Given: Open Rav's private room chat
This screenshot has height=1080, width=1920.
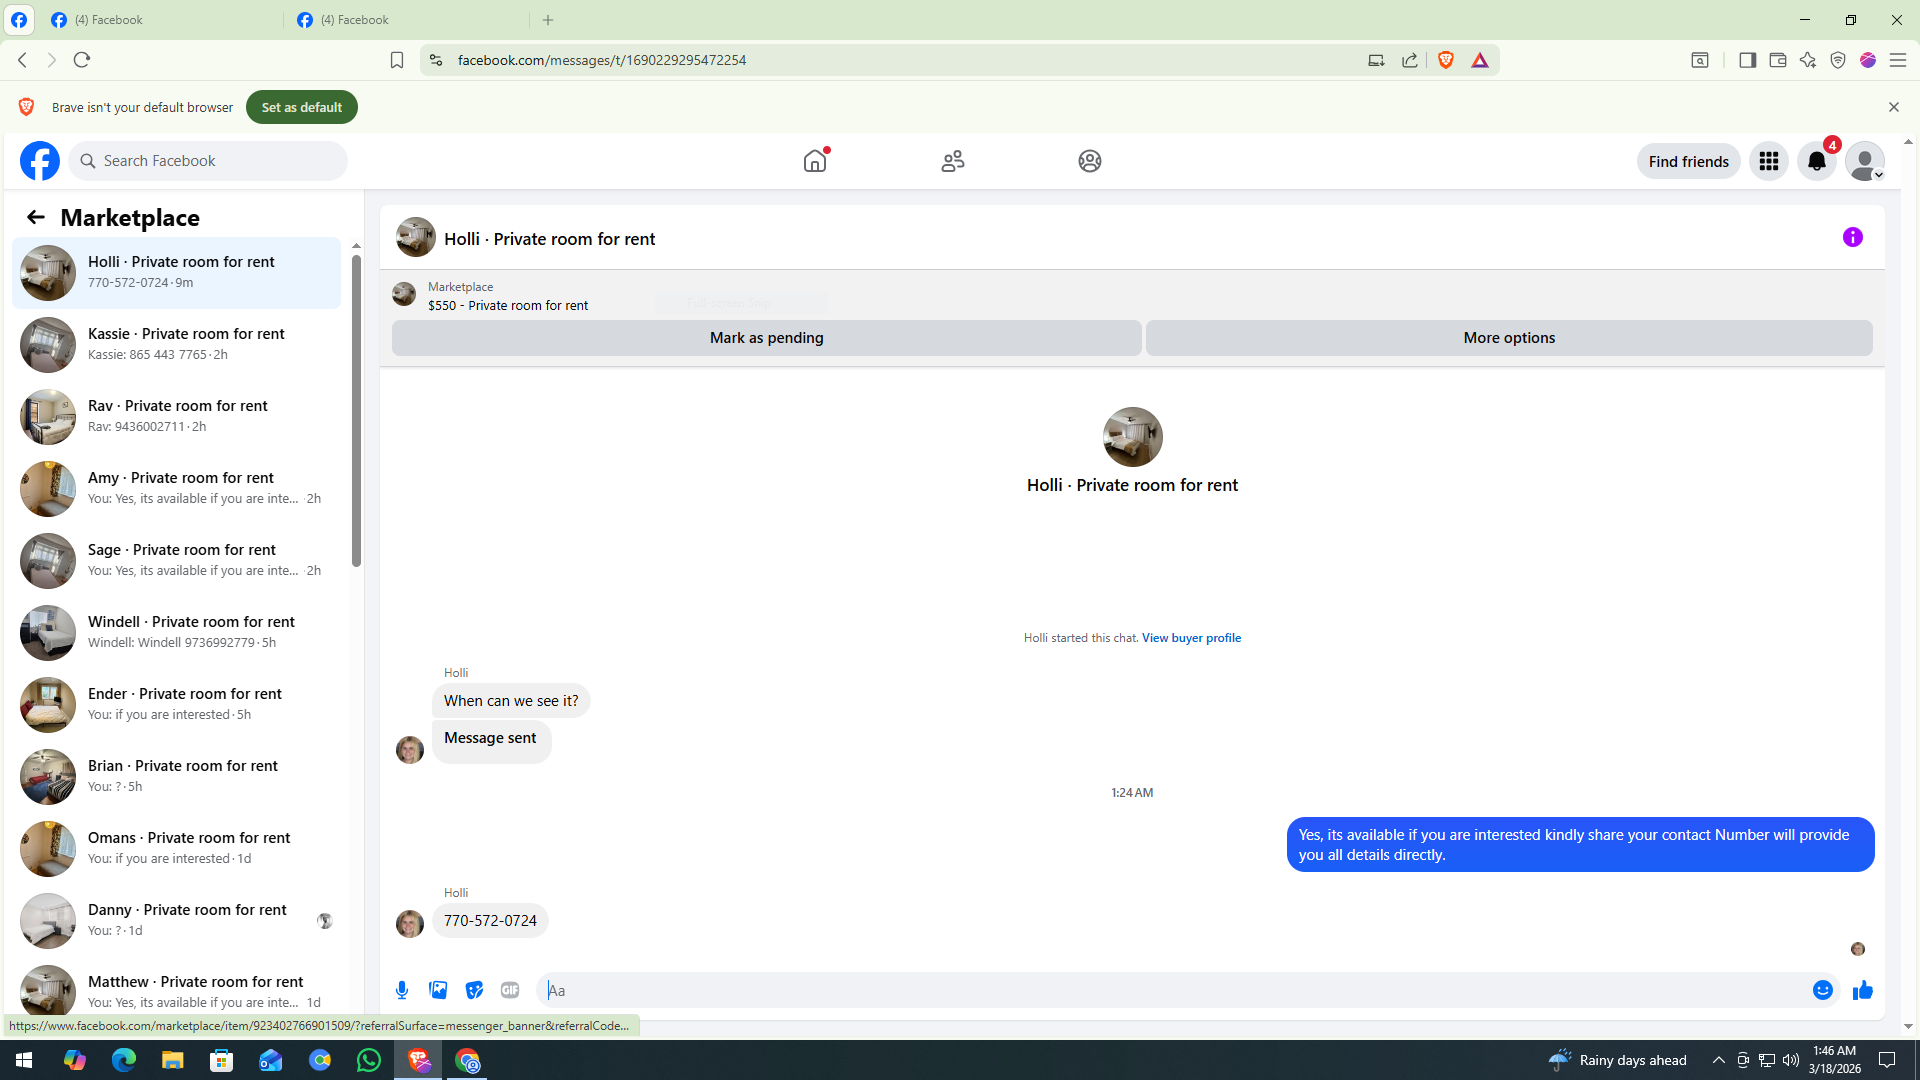Looking at the screenshot, I should point(177,416).
